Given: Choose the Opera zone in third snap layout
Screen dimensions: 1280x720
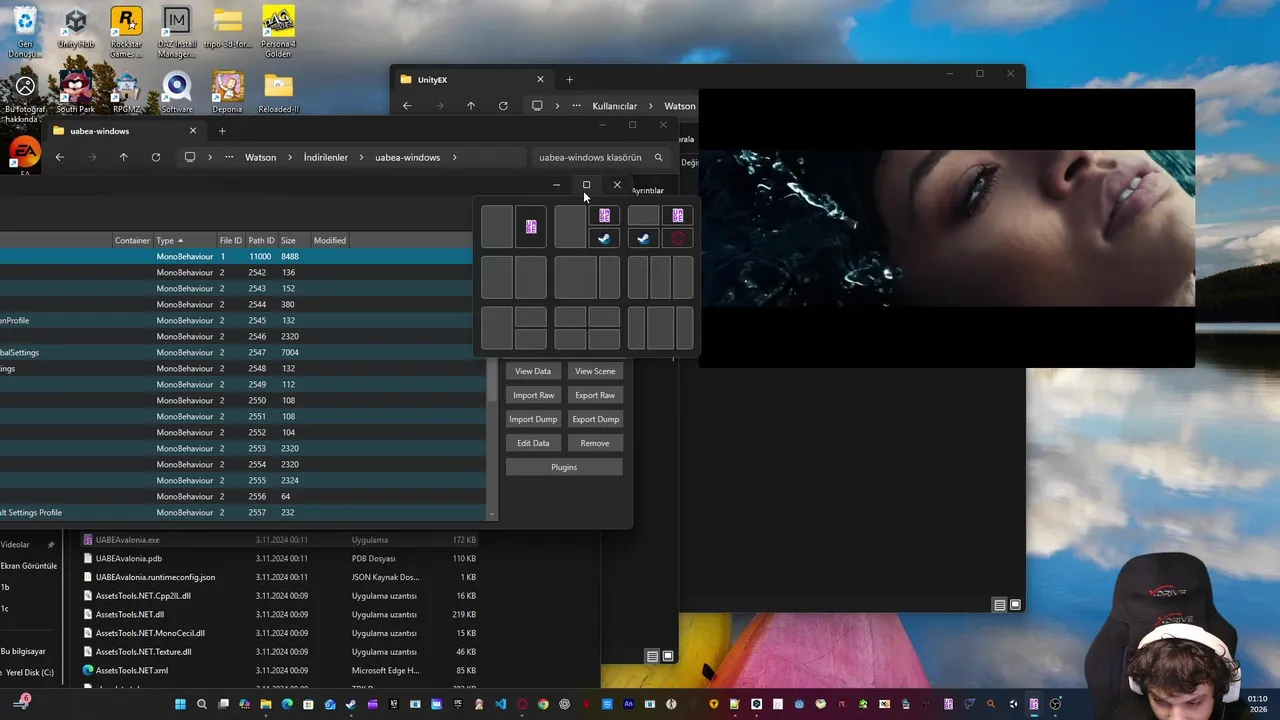Looking at the screenshot, I should click(678, 238).
